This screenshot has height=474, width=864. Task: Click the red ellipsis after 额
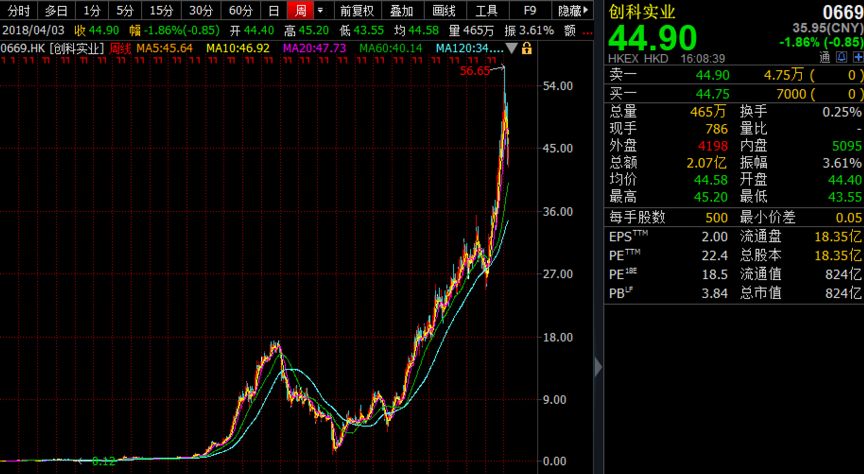(587, 31)
